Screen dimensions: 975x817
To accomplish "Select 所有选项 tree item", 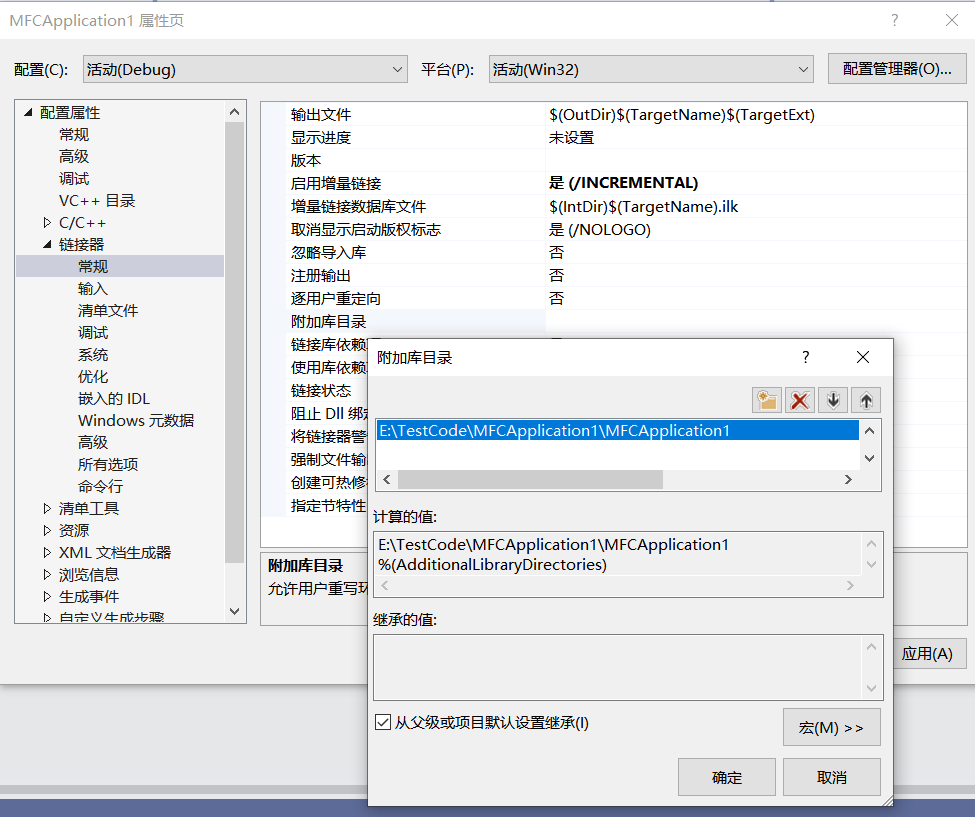I will pos(108,464).
